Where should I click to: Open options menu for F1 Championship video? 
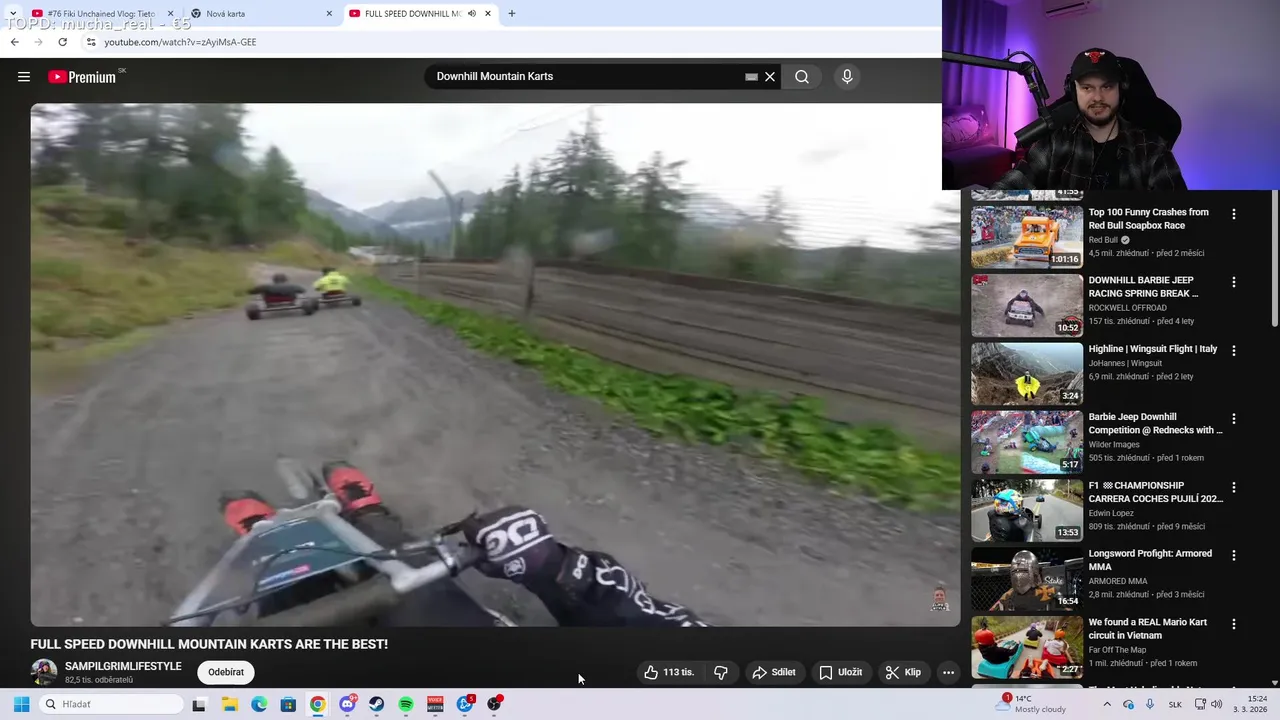tap(1233, 487)
